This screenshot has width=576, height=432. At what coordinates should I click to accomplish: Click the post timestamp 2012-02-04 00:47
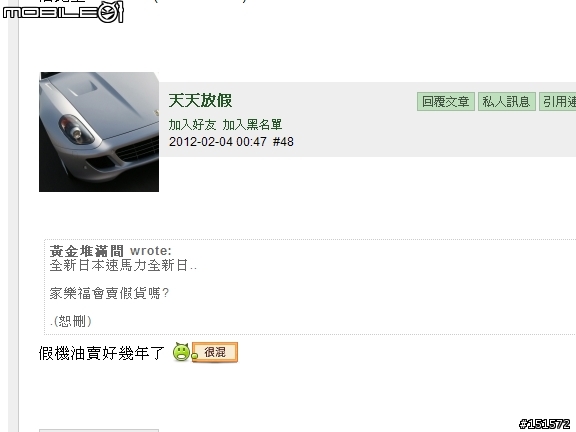[217, 142]
